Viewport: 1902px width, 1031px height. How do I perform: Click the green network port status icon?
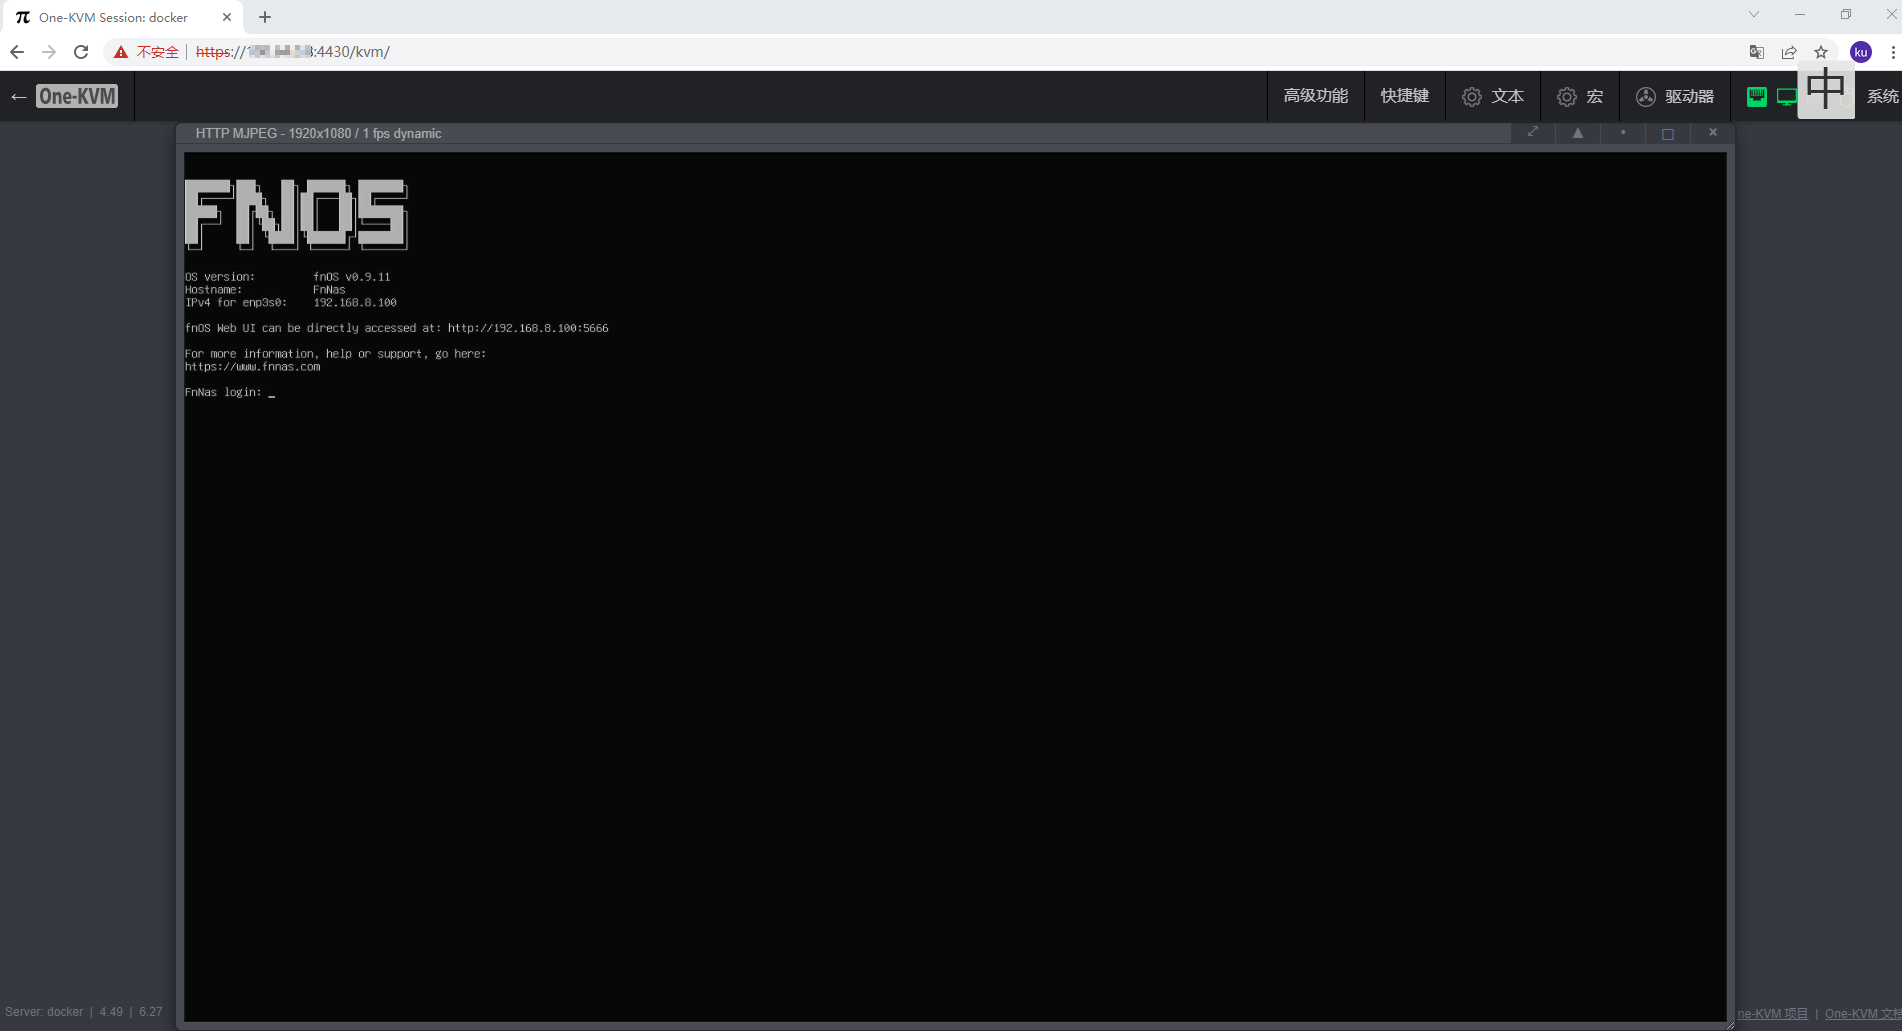[x=1756, y=96]
